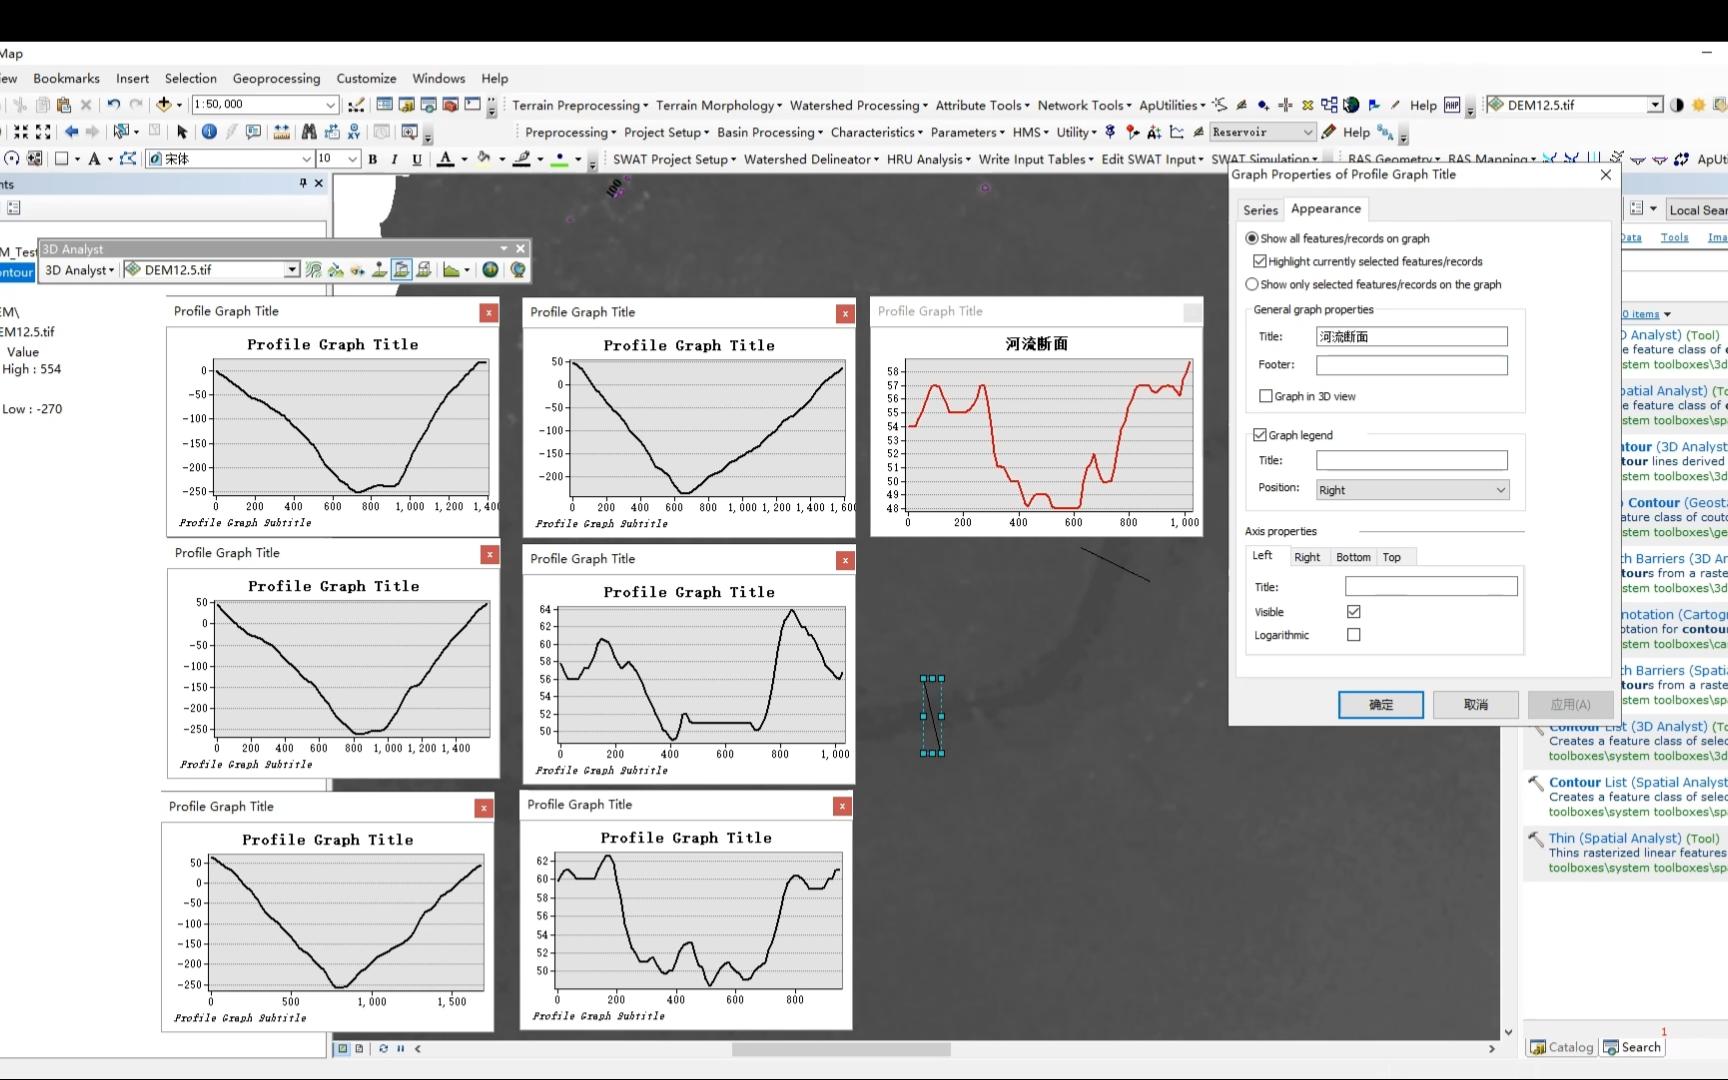Open the Table of Contents window icon
Viewport: 1728px width, 1080px height.
click(x=384, y=104)
